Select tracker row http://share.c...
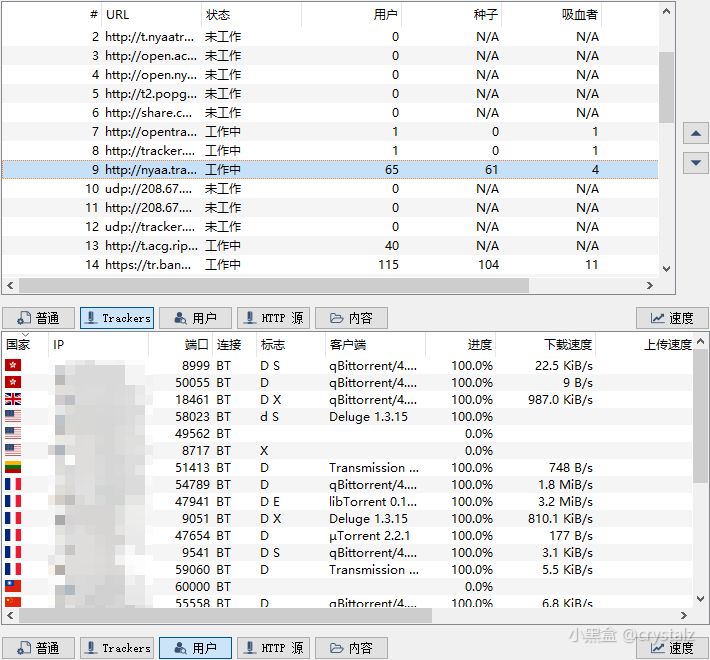This screenshot has height=660, width=710. pos(330,113)
